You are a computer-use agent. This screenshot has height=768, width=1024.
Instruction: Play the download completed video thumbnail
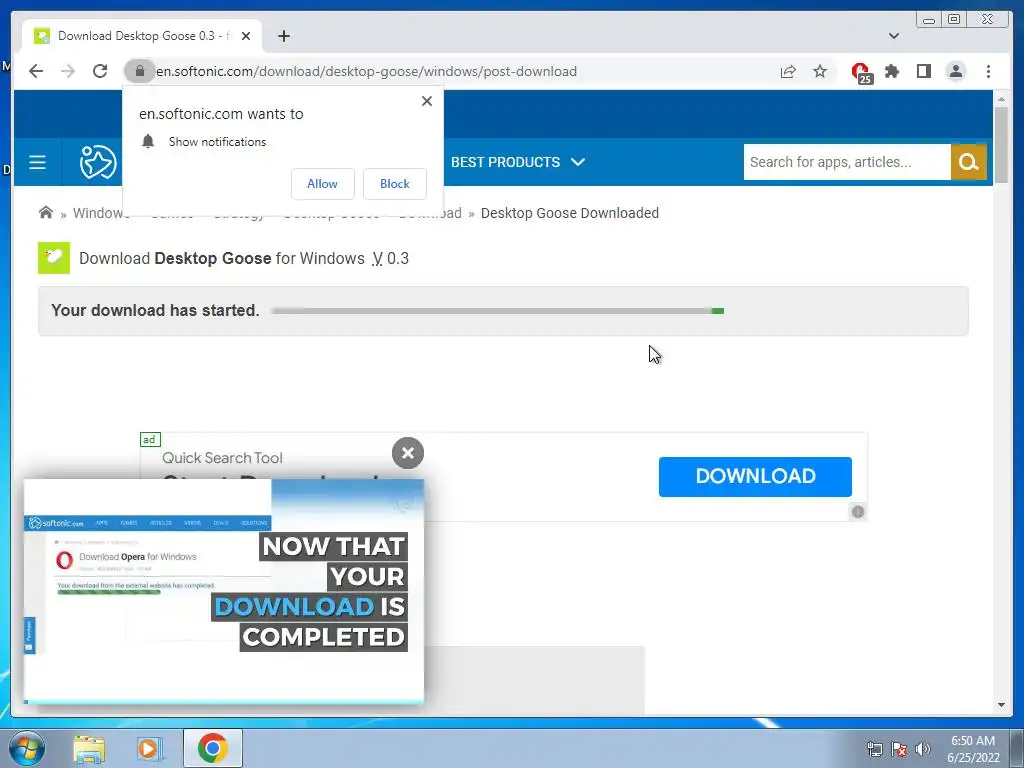pos(224,591)
